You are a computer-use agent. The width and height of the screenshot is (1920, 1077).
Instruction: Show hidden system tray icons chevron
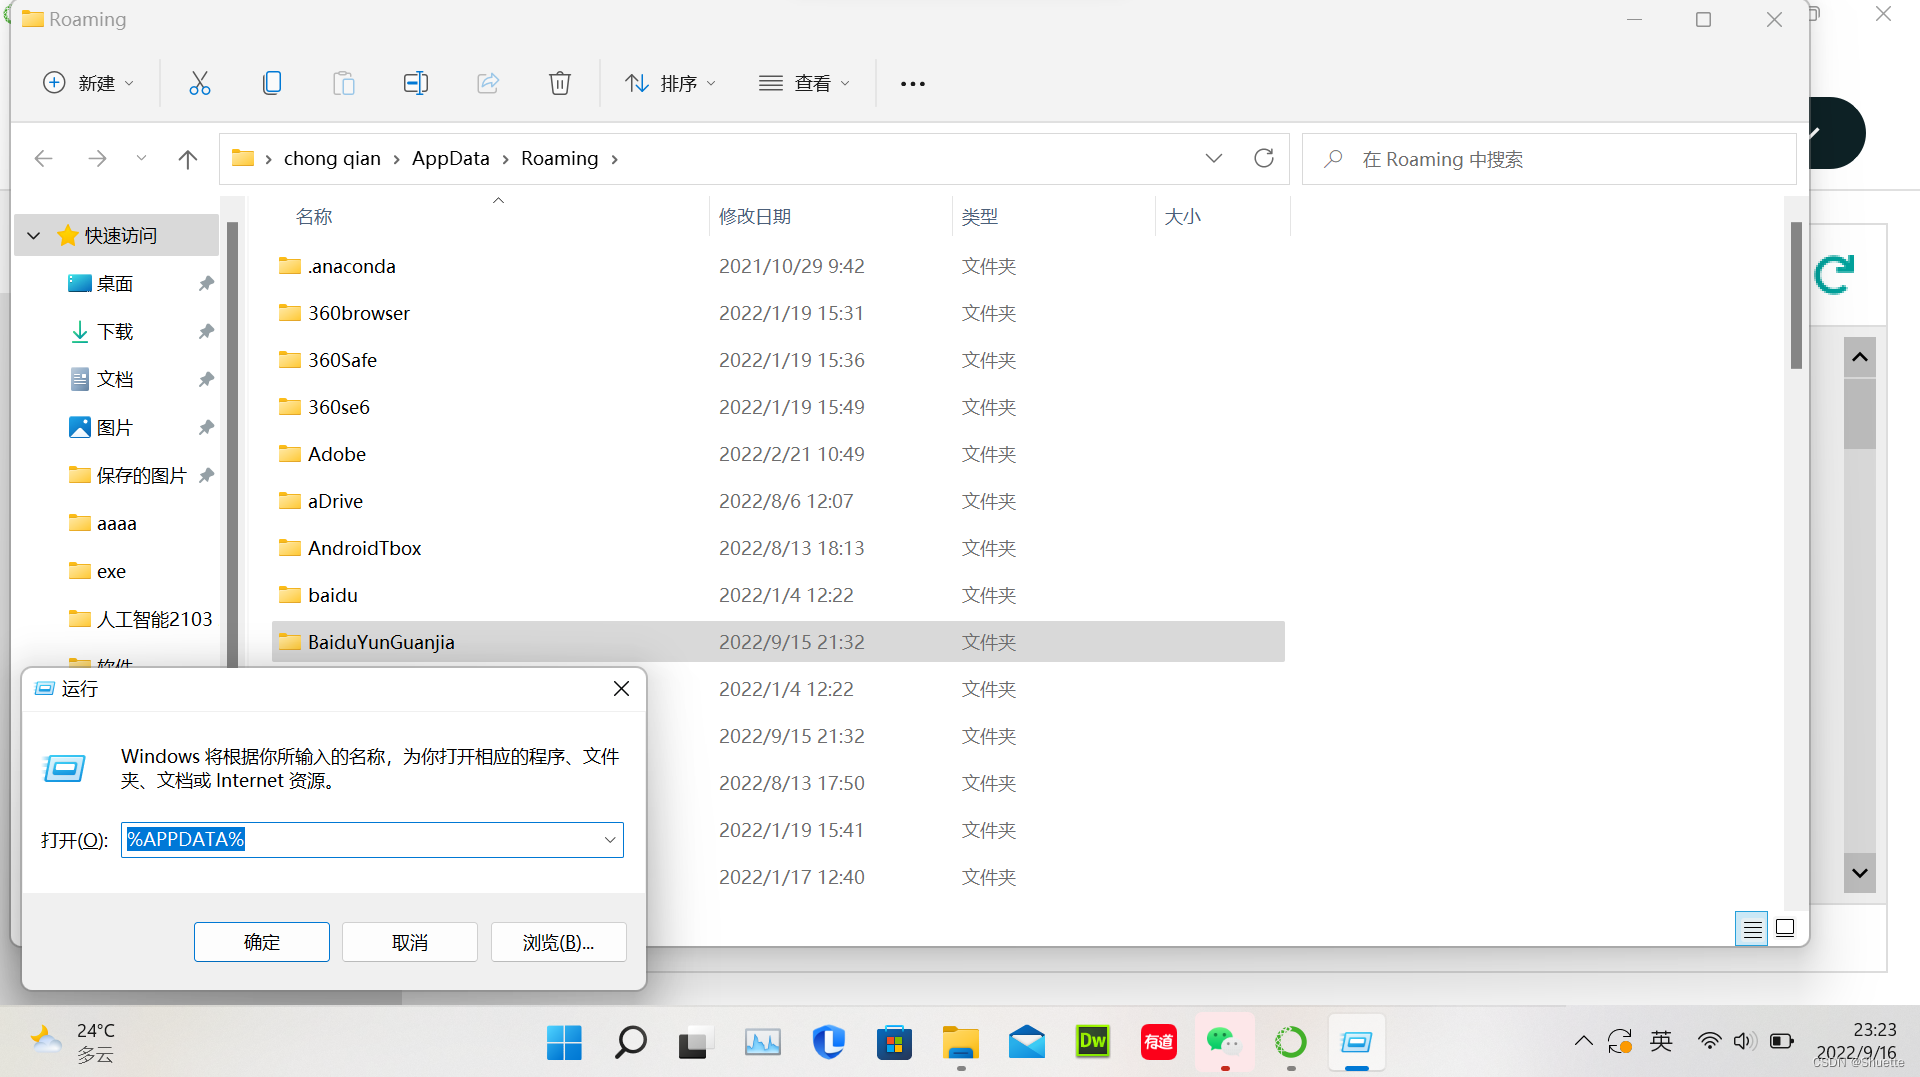pyautogui.click(x=1583, y=1041)
